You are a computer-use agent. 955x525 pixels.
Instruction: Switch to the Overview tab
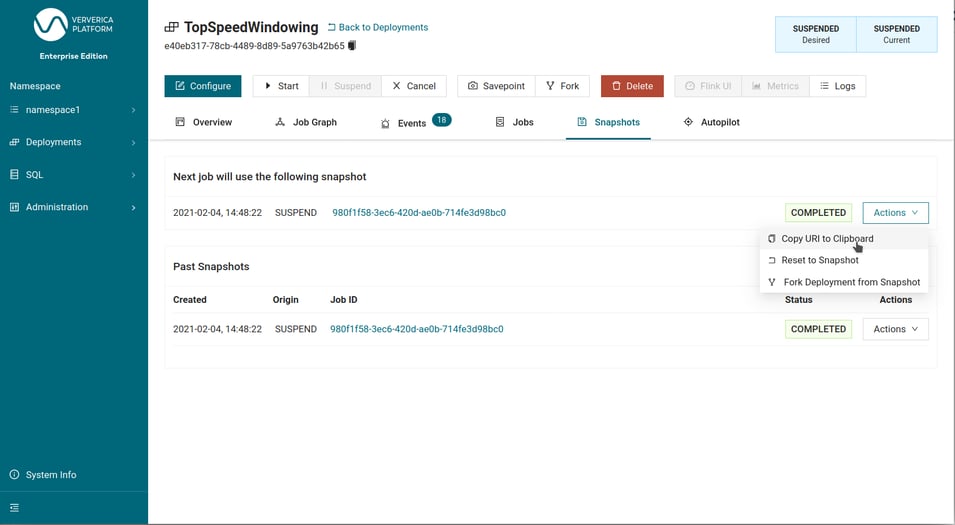pos(203,122)
